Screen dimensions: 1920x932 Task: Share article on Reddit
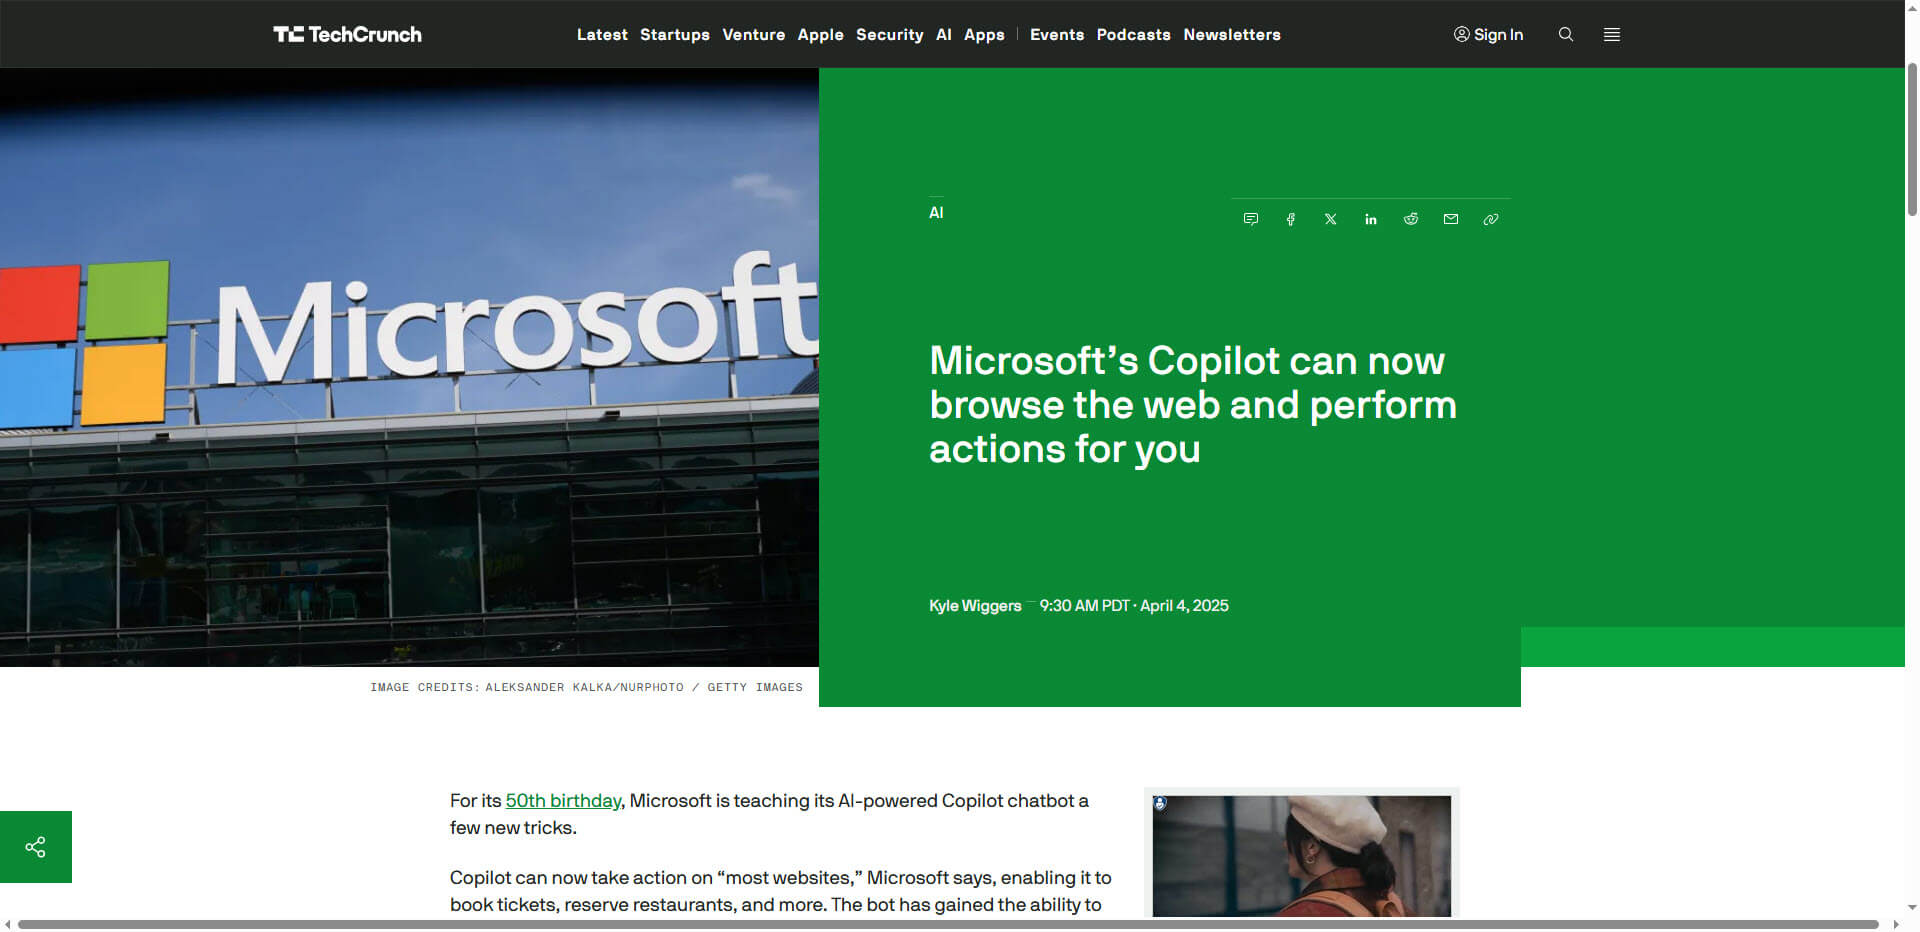pyautogui.click(x=1410, y=219)
